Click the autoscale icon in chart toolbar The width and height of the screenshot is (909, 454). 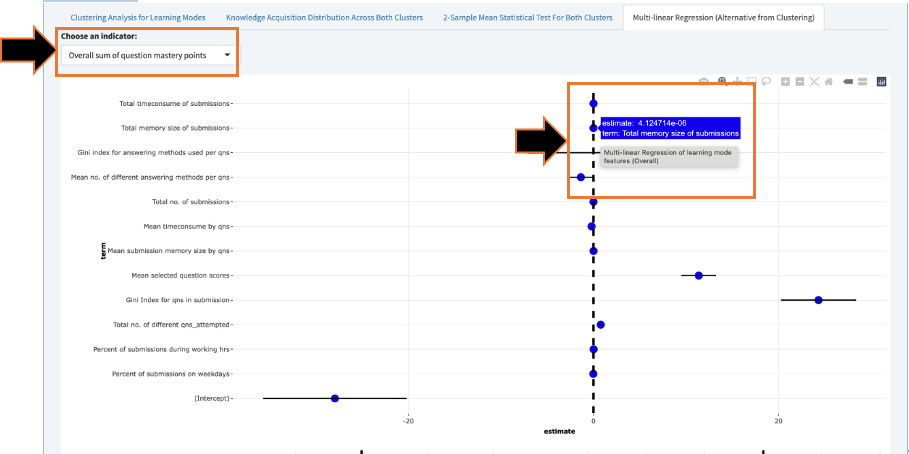point(815,81)
